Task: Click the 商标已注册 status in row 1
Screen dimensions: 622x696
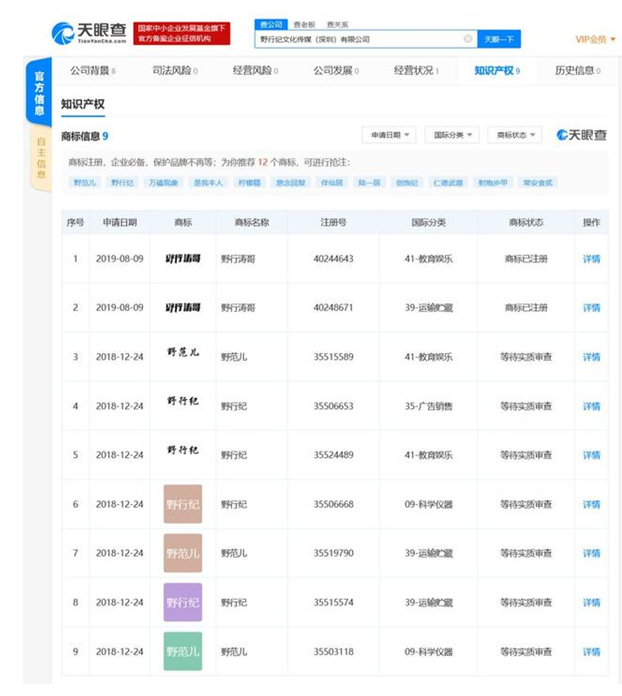Action: click(526, 259)
